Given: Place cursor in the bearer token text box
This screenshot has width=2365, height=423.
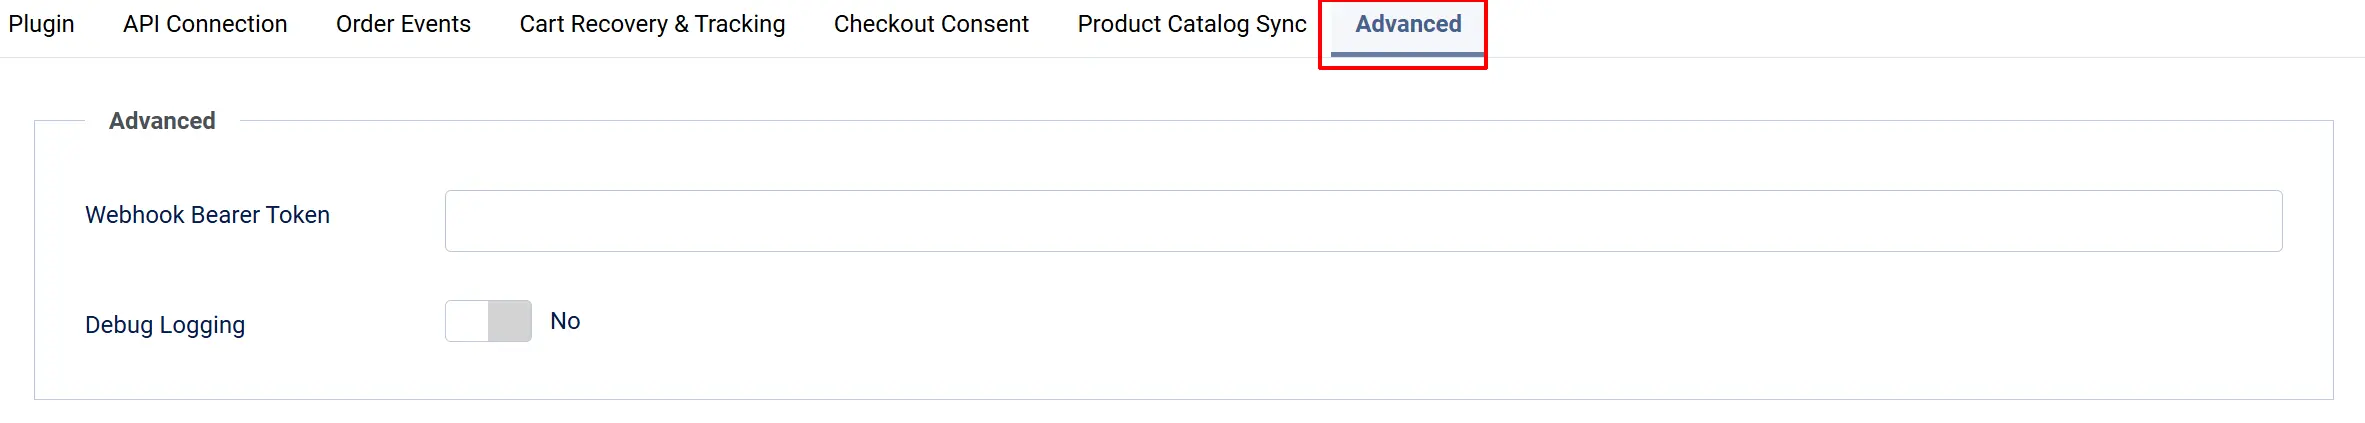Looking at the screenshot, I should click(x=1363, y=221).
